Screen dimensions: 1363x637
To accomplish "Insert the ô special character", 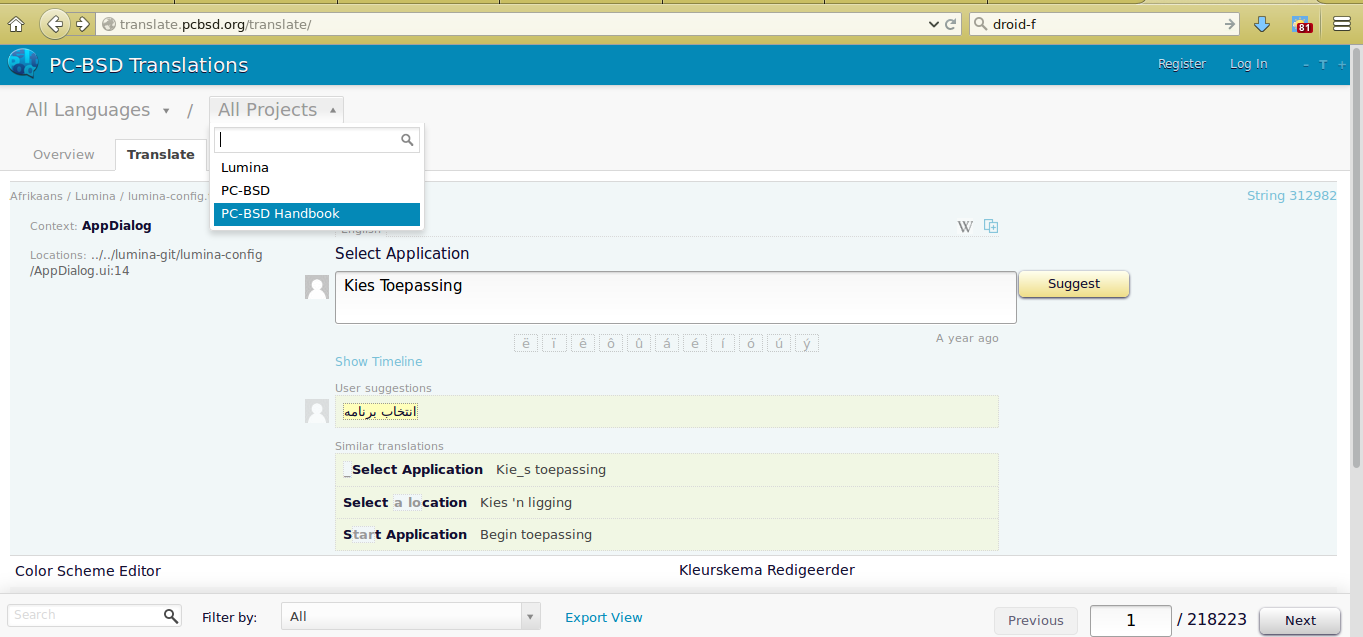I will (610, 344).
